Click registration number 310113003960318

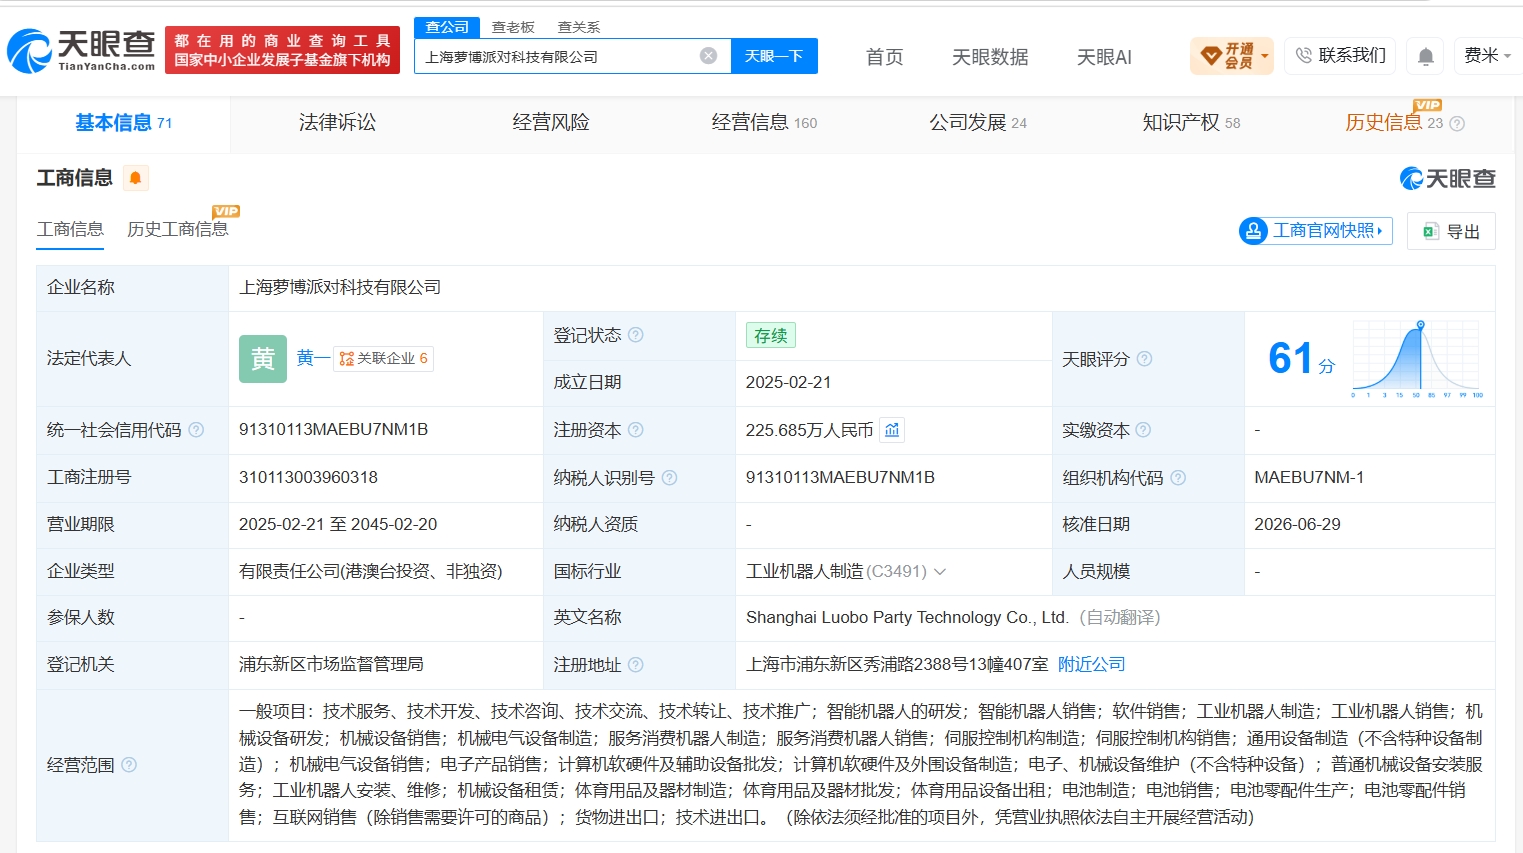(x=308, y=477)
